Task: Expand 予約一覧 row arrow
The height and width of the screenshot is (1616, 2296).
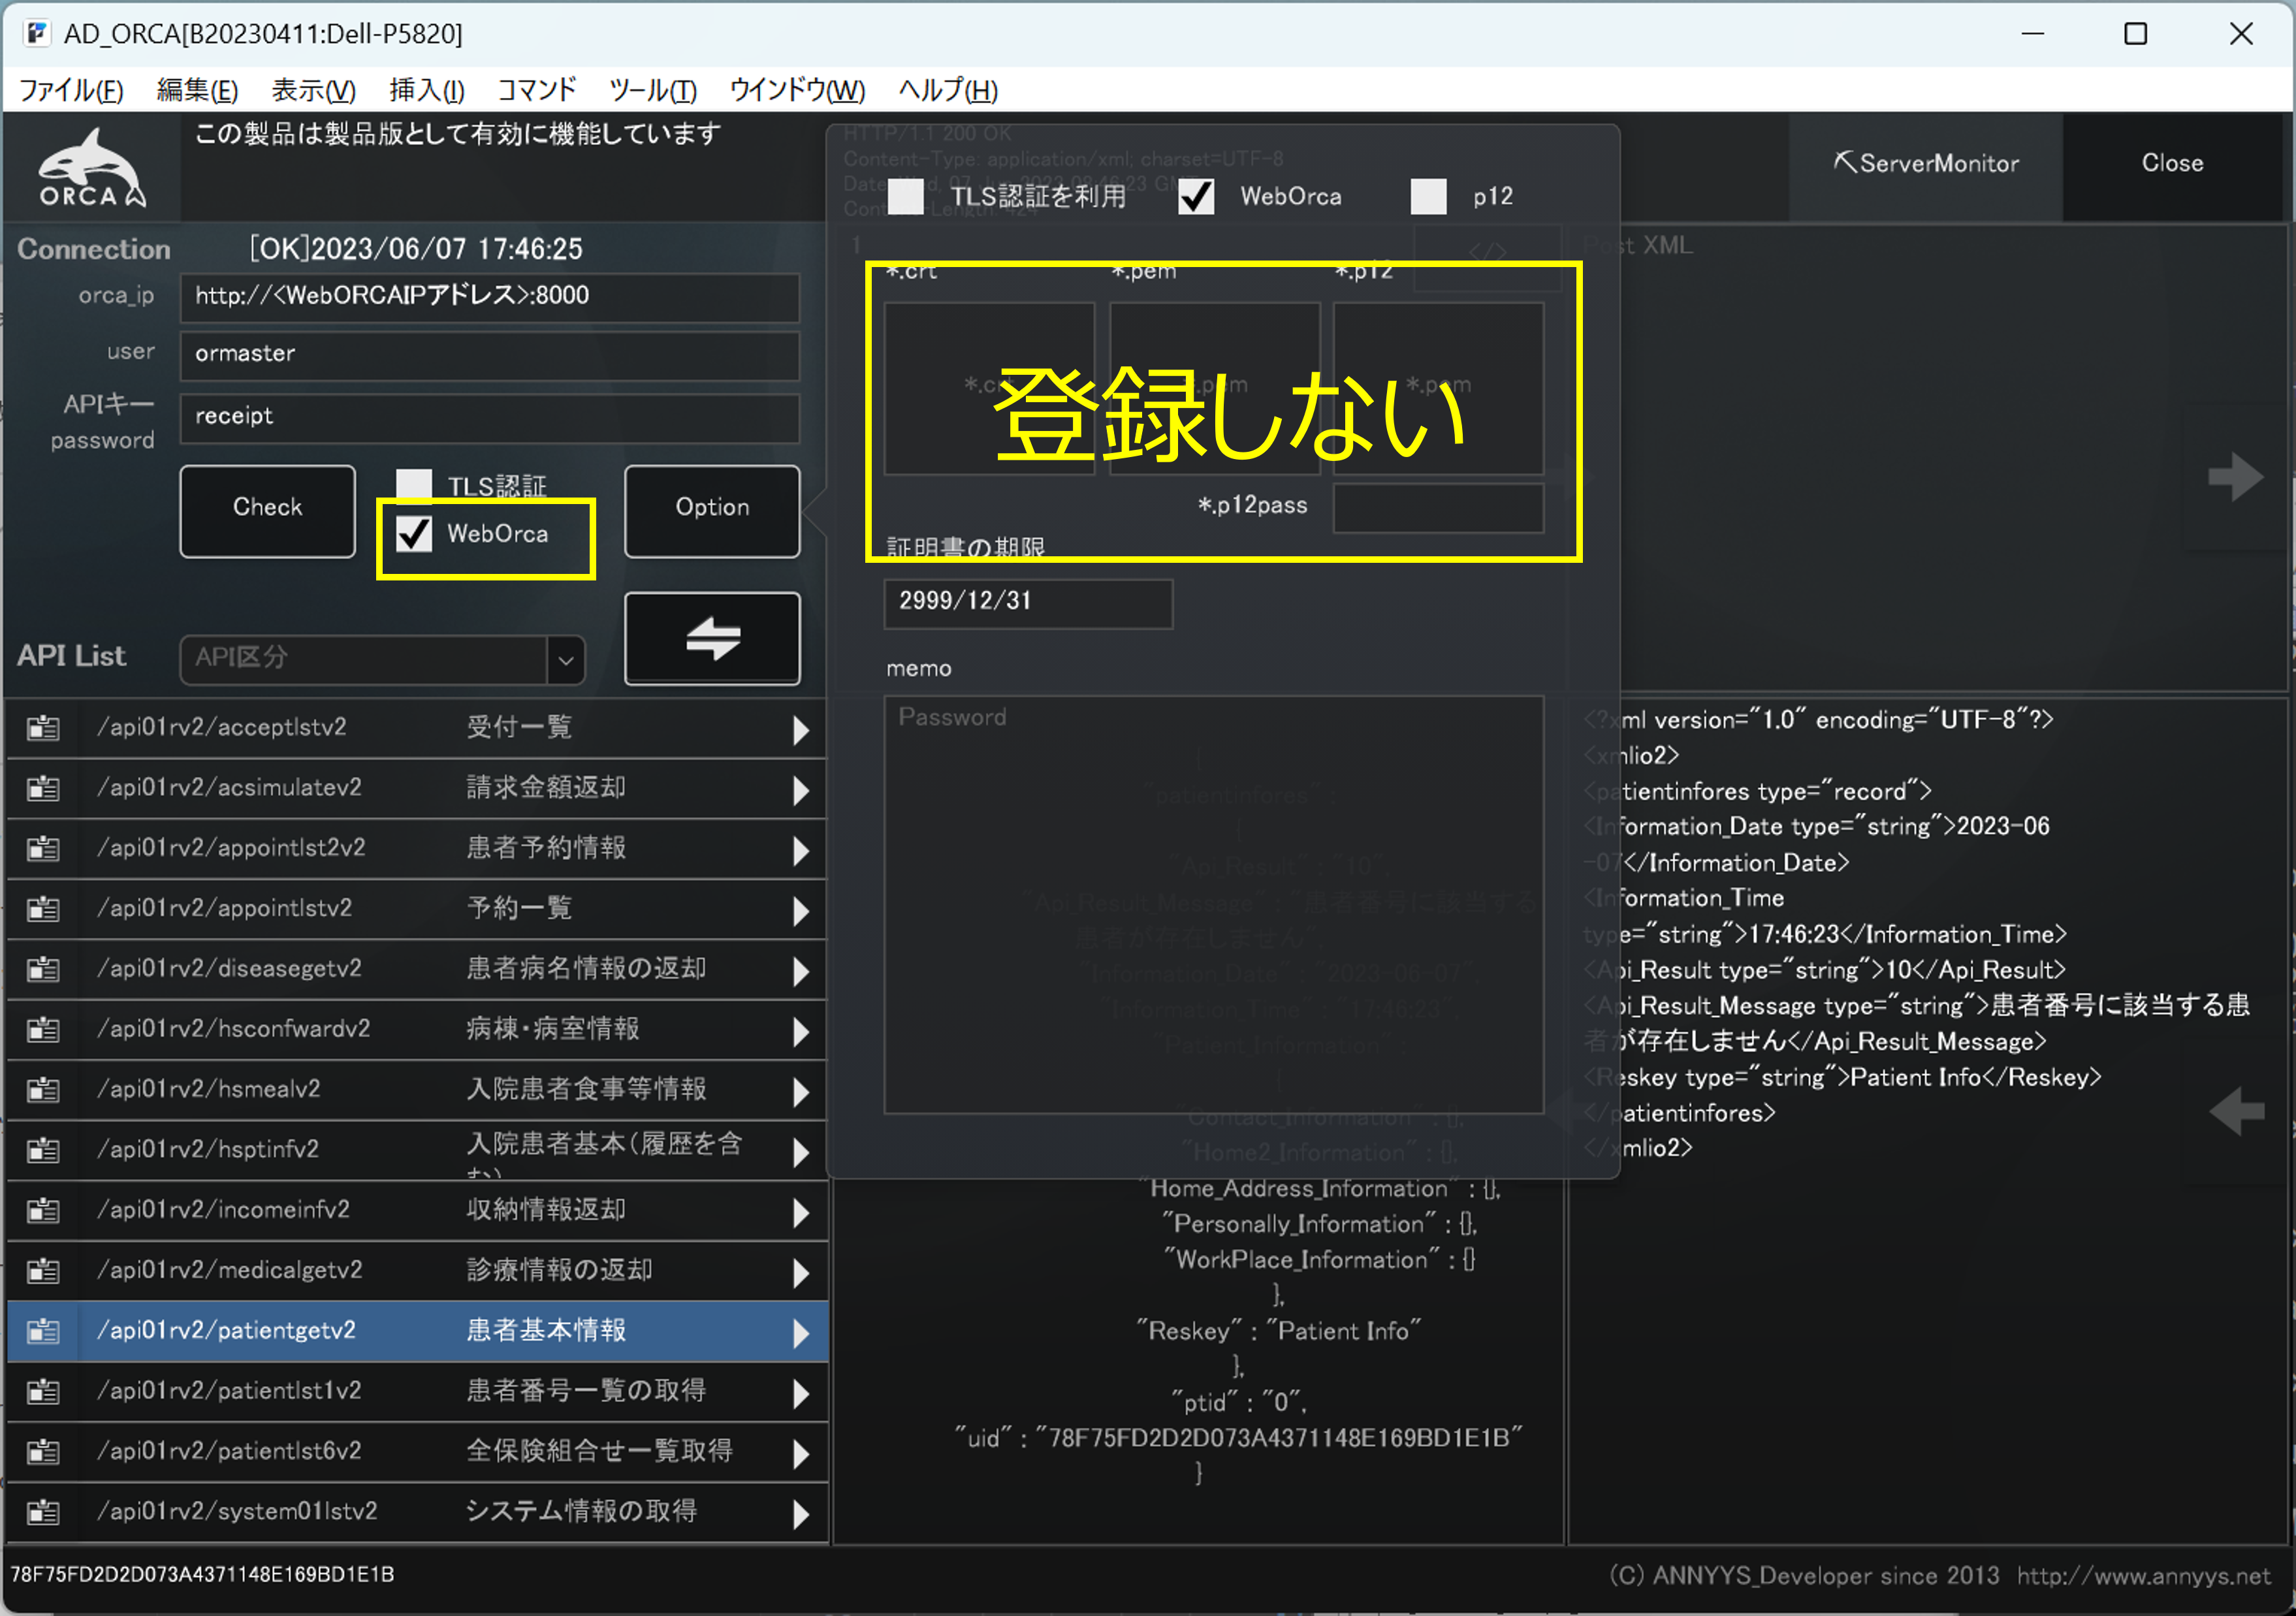Action: tap(800, 911)
